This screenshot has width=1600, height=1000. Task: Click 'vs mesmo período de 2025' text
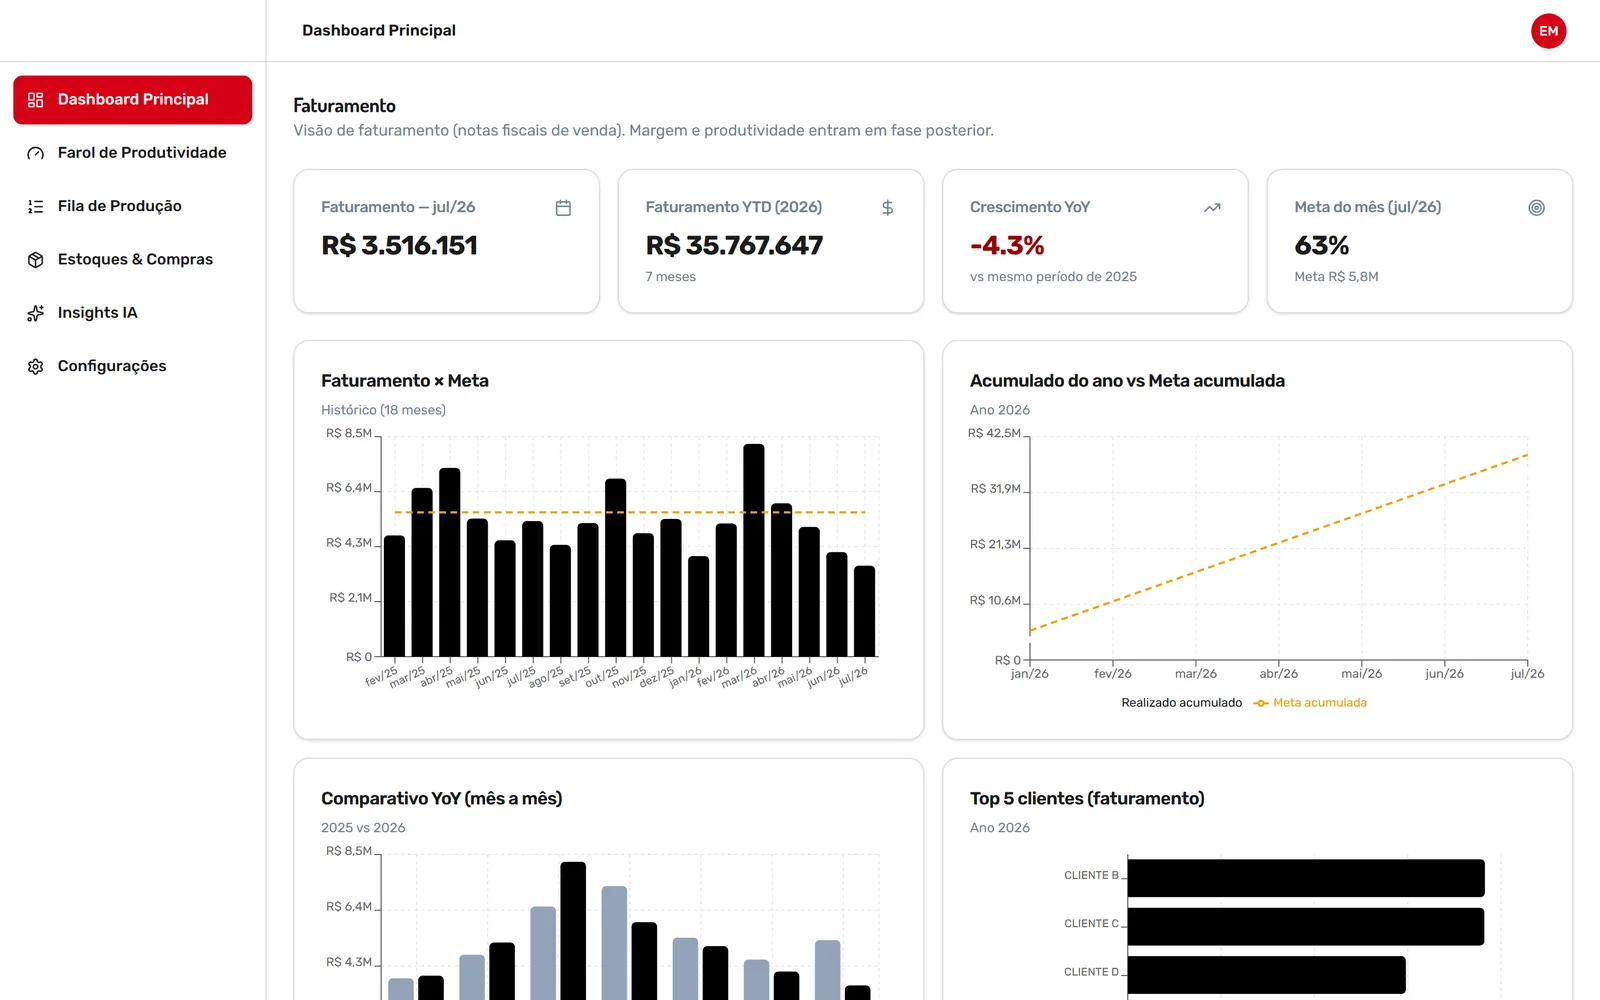click(1053, 277)
